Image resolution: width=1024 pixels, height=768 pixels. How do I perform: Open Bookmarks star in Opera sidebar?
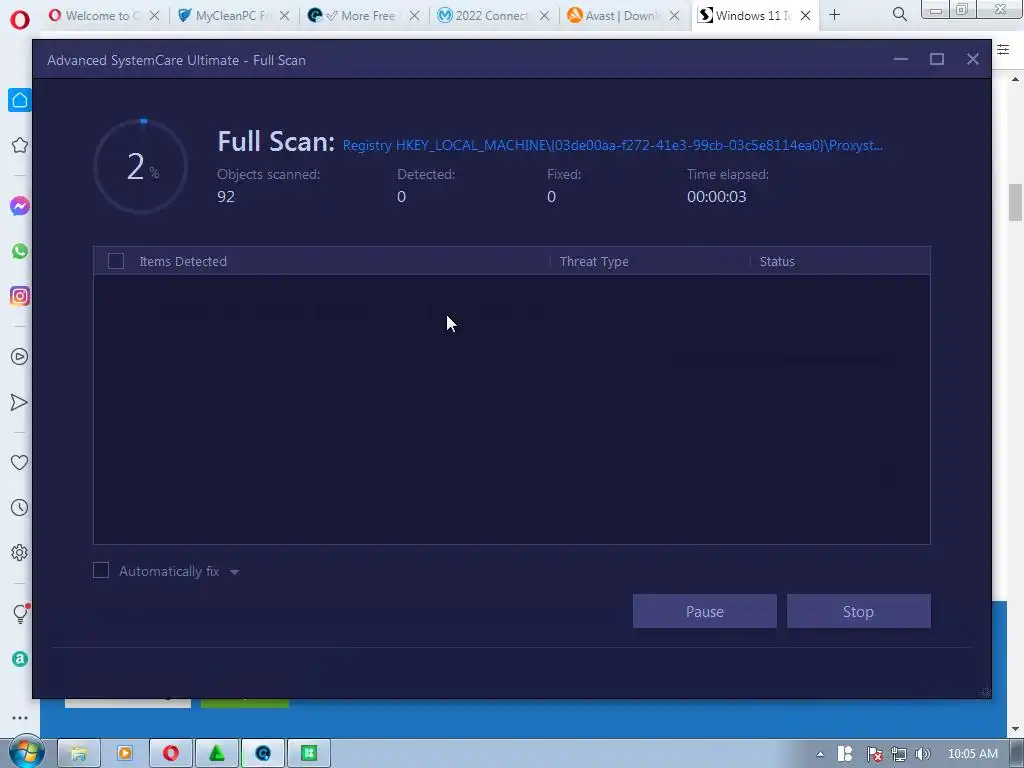pos(20,145)
